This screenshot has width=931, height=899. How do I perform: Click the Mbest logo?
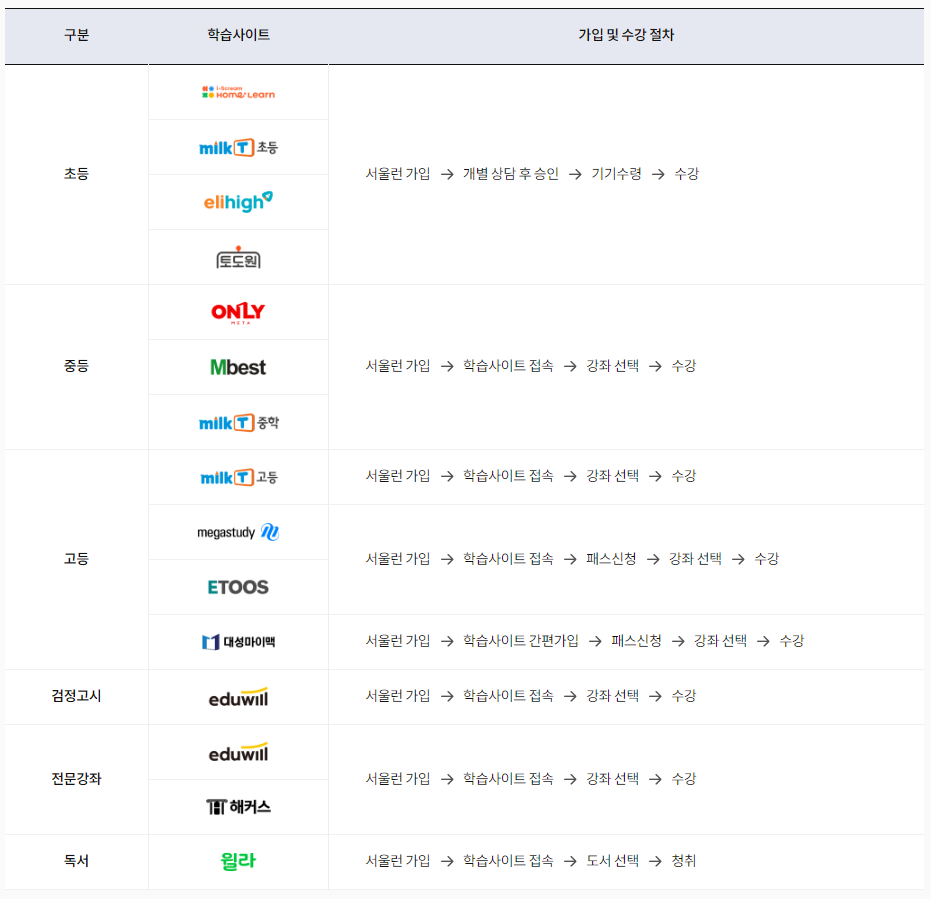click(x=238, y=366)
